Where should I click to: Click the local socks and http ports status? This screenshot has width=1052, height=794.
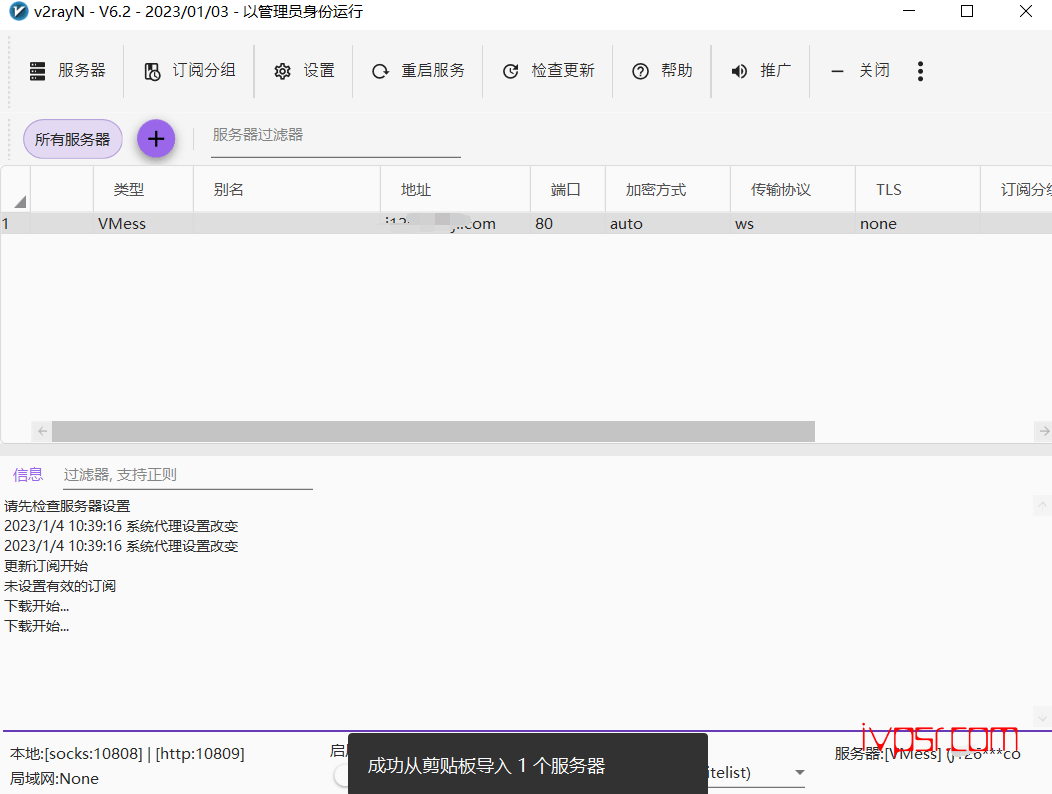point(127,754)
